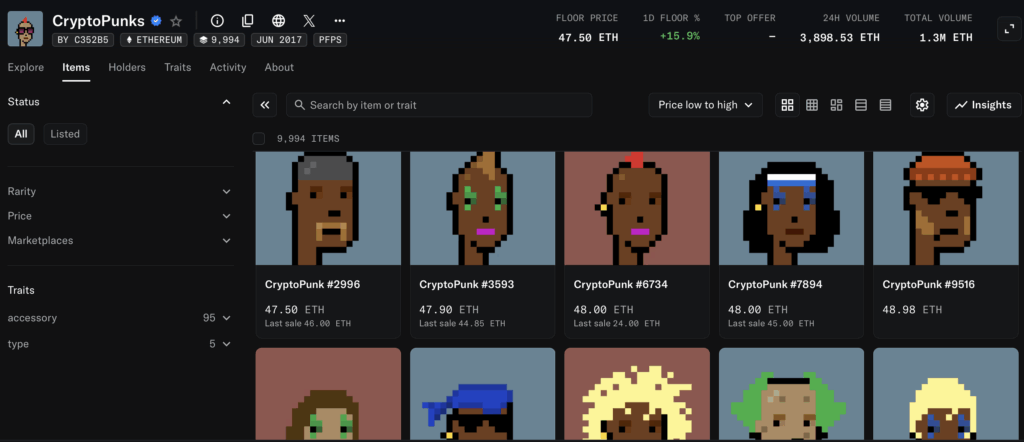Screen dimensions: 1024x442
Task: Open the collection website globe icon
Action: coord(278,21)
